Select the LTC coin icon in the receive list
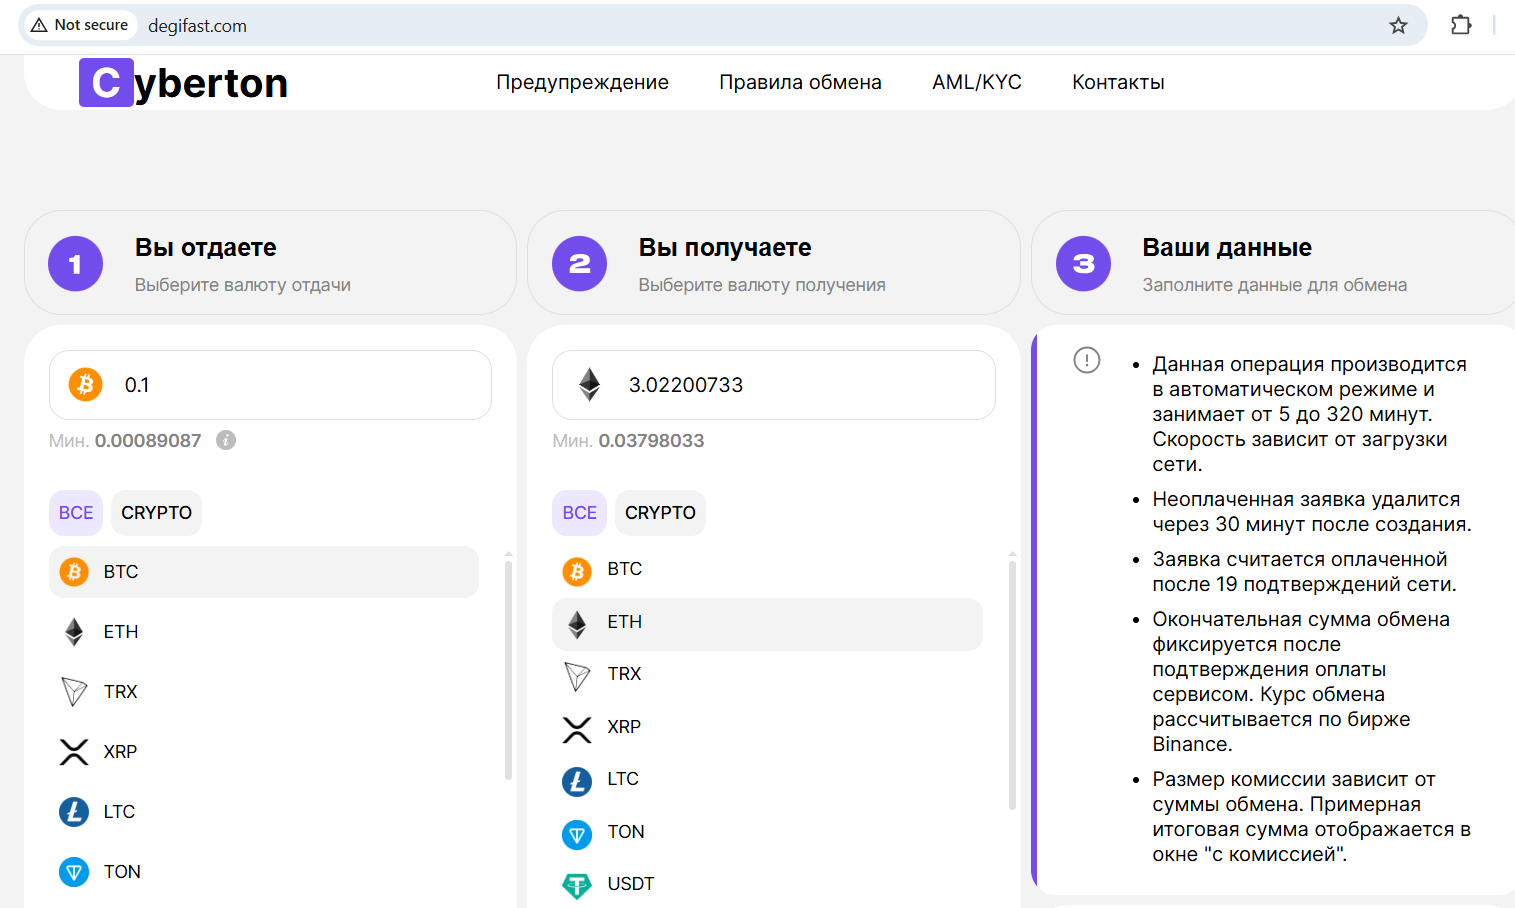This screenshot has width=1515, height=908. coord(577,780)
